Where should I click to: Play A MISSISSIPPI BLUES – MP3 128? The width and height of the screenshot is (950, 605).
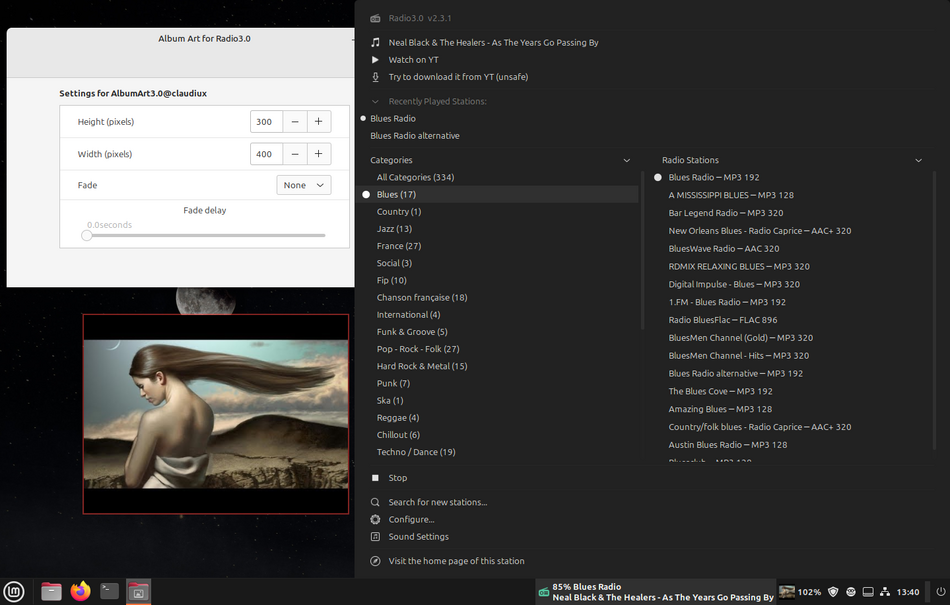tap(731, 195)
